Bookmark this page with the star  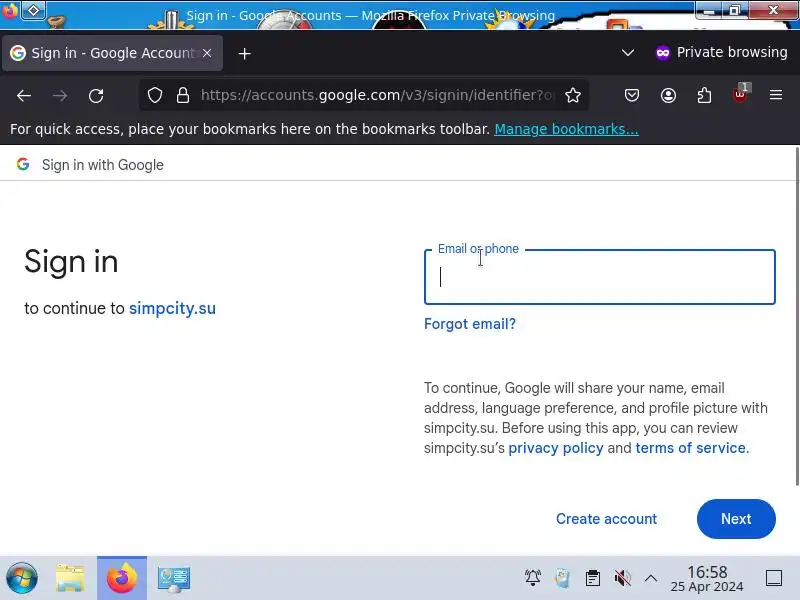pos(573,95)
